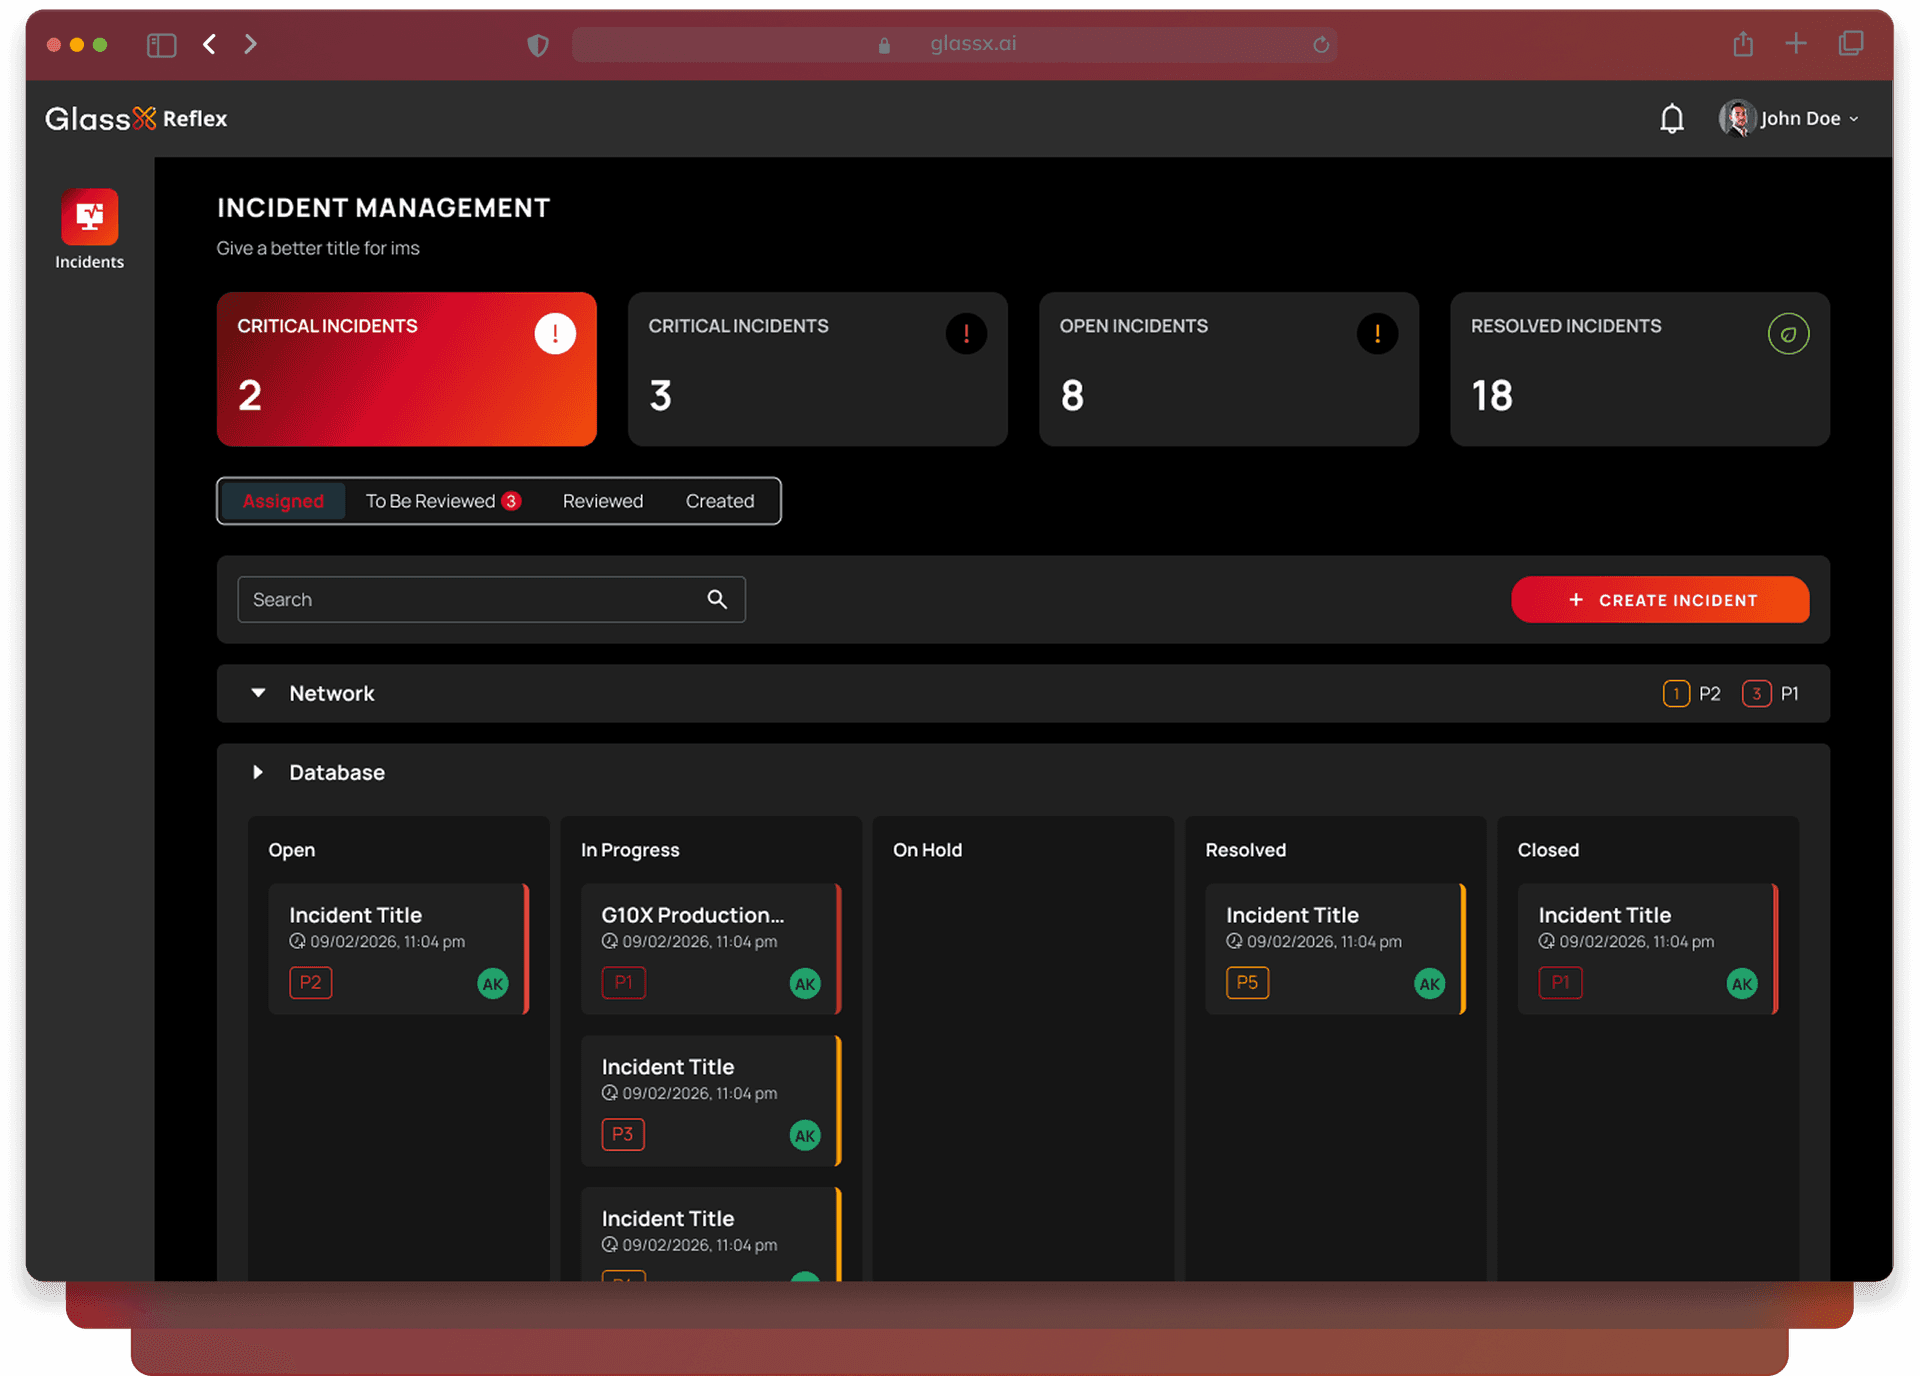Click the GlassX Reflex logo
1920x1376 pixels.
tap(136, 117)
